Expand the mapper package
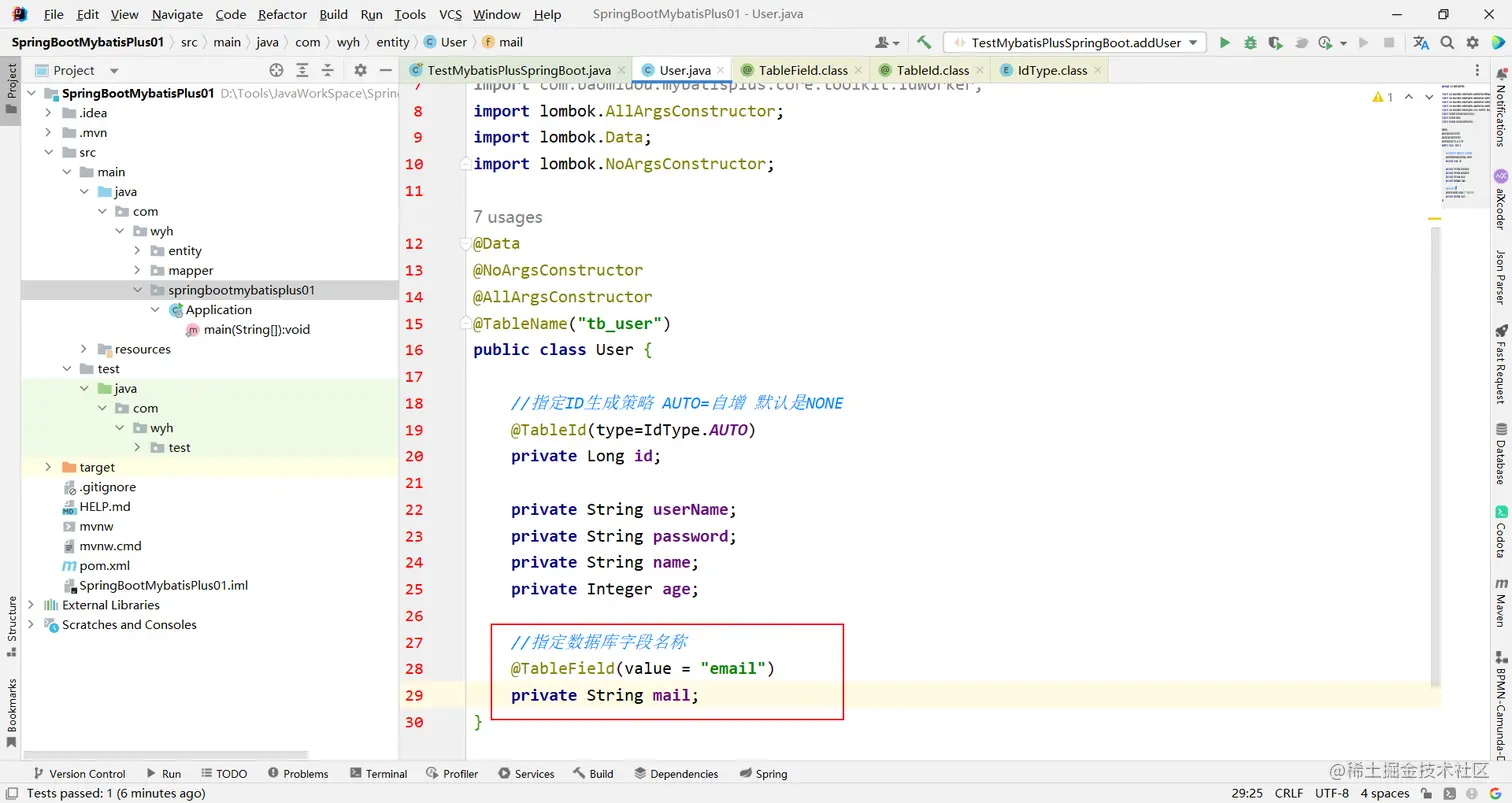 (x=138, y=271)
